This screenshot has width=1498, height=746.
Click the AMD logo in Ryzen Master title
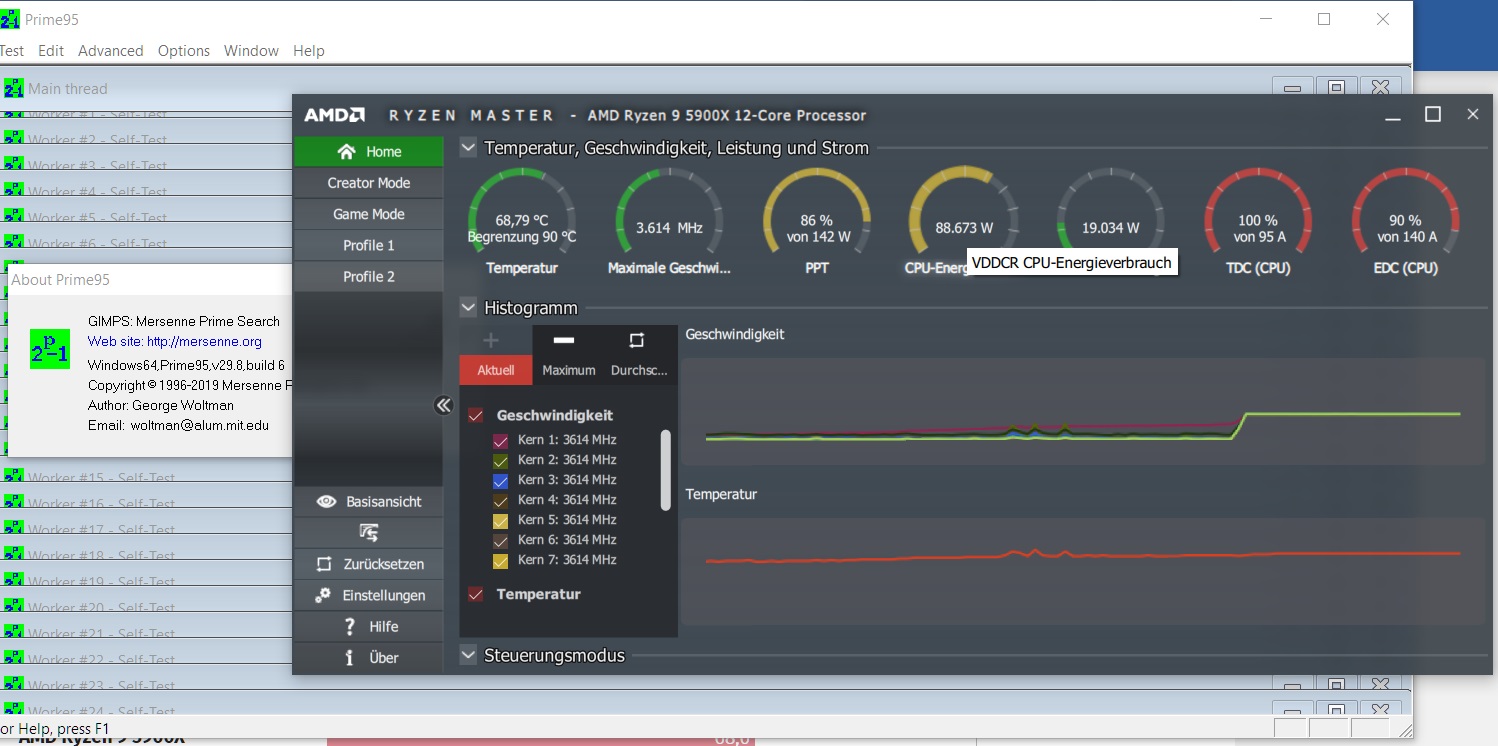[334, 115]
